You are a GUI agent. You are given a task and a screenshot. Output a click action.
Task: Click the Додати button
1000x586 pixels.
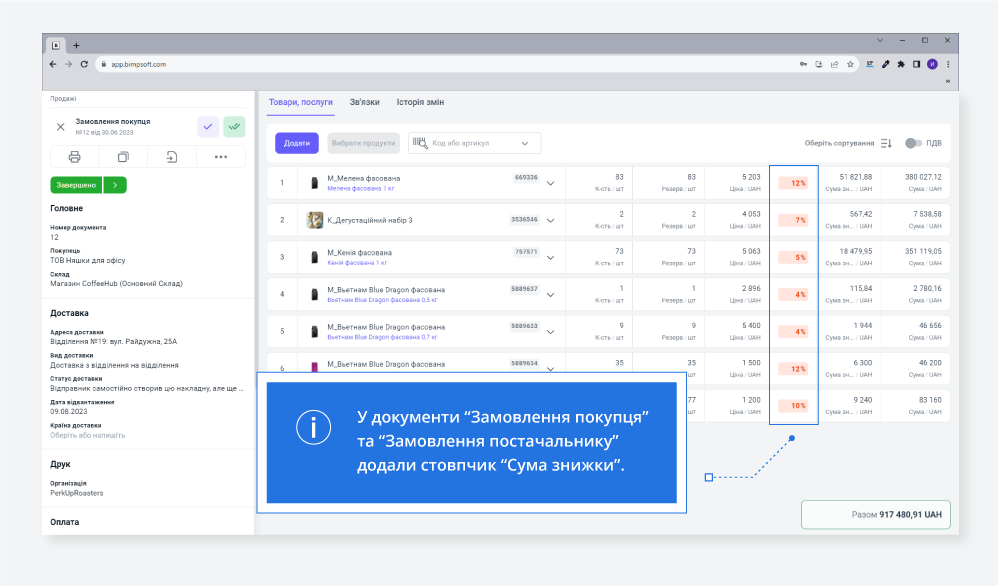tap(296, 143)
